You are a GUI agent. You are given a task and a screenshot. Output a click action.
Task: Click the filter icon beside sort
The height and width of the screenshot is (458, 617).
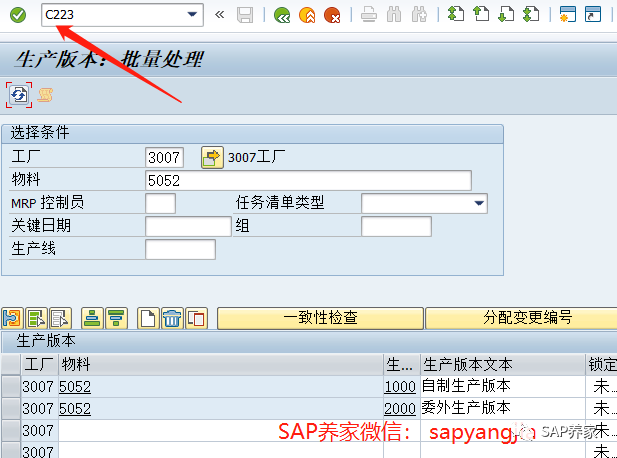point(116,318)
